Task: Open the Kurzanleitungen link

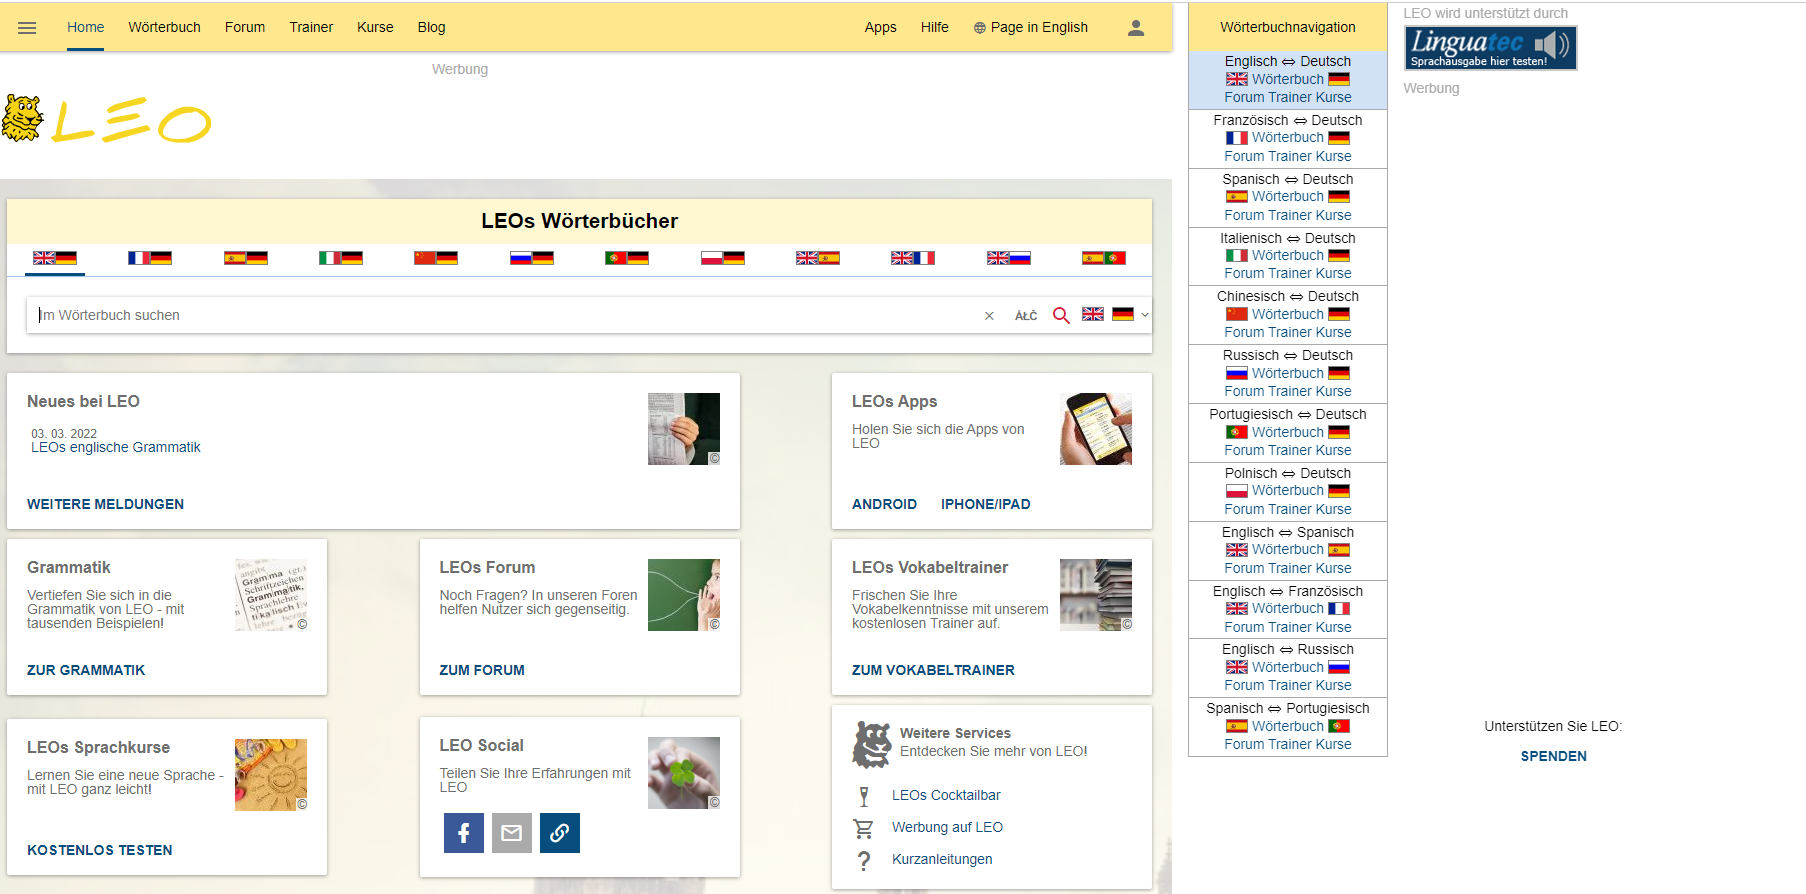Action: click(942, 860)
